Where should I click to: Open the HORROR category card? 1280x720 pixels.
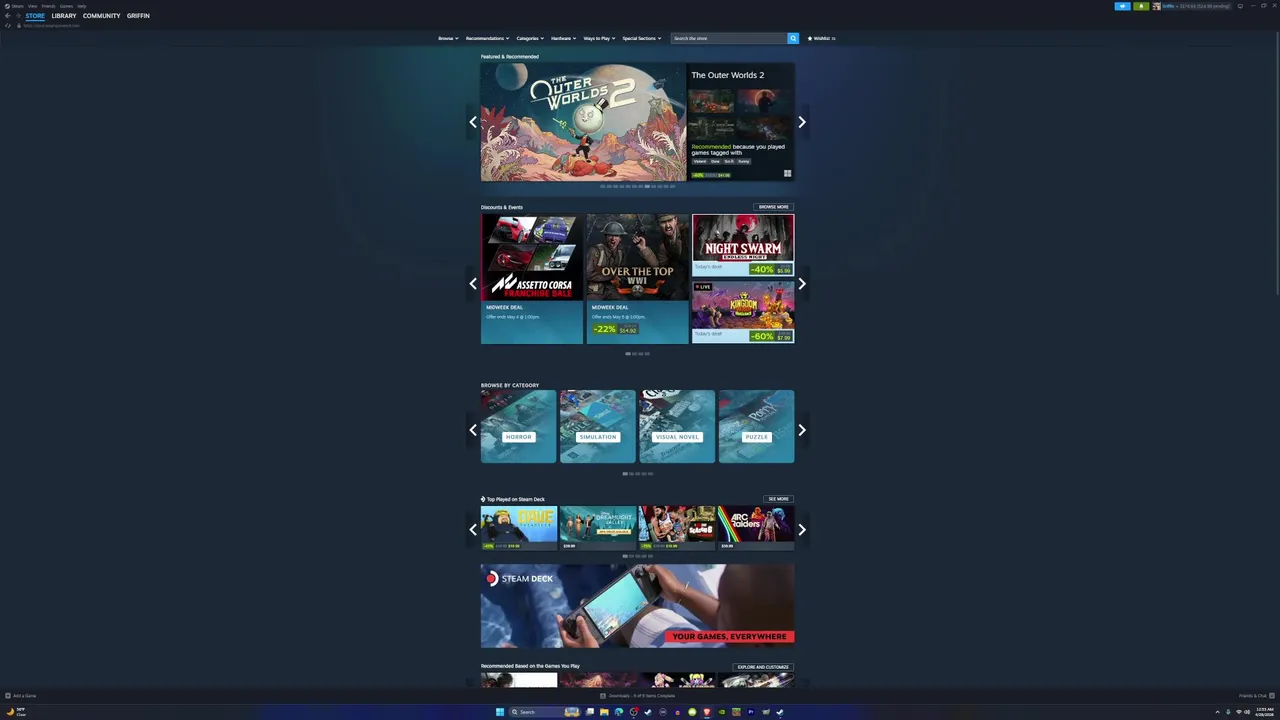tap(518, 427)
